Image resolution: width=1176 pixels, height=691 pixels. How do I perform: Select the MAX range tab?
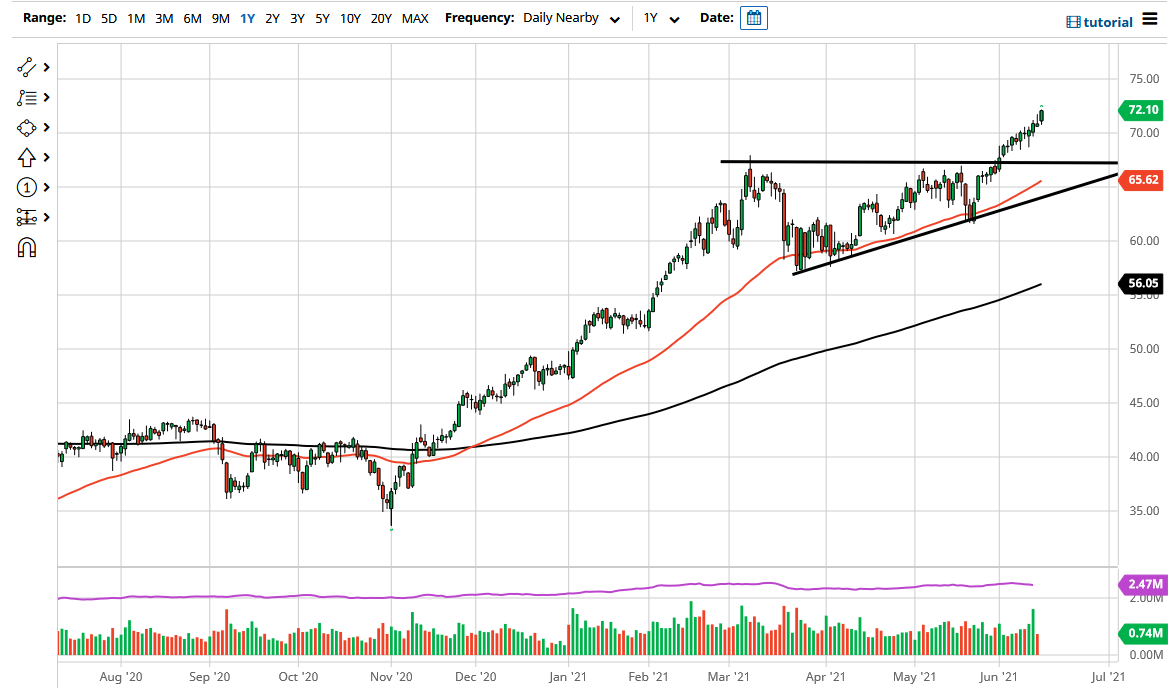pos(415,18)
